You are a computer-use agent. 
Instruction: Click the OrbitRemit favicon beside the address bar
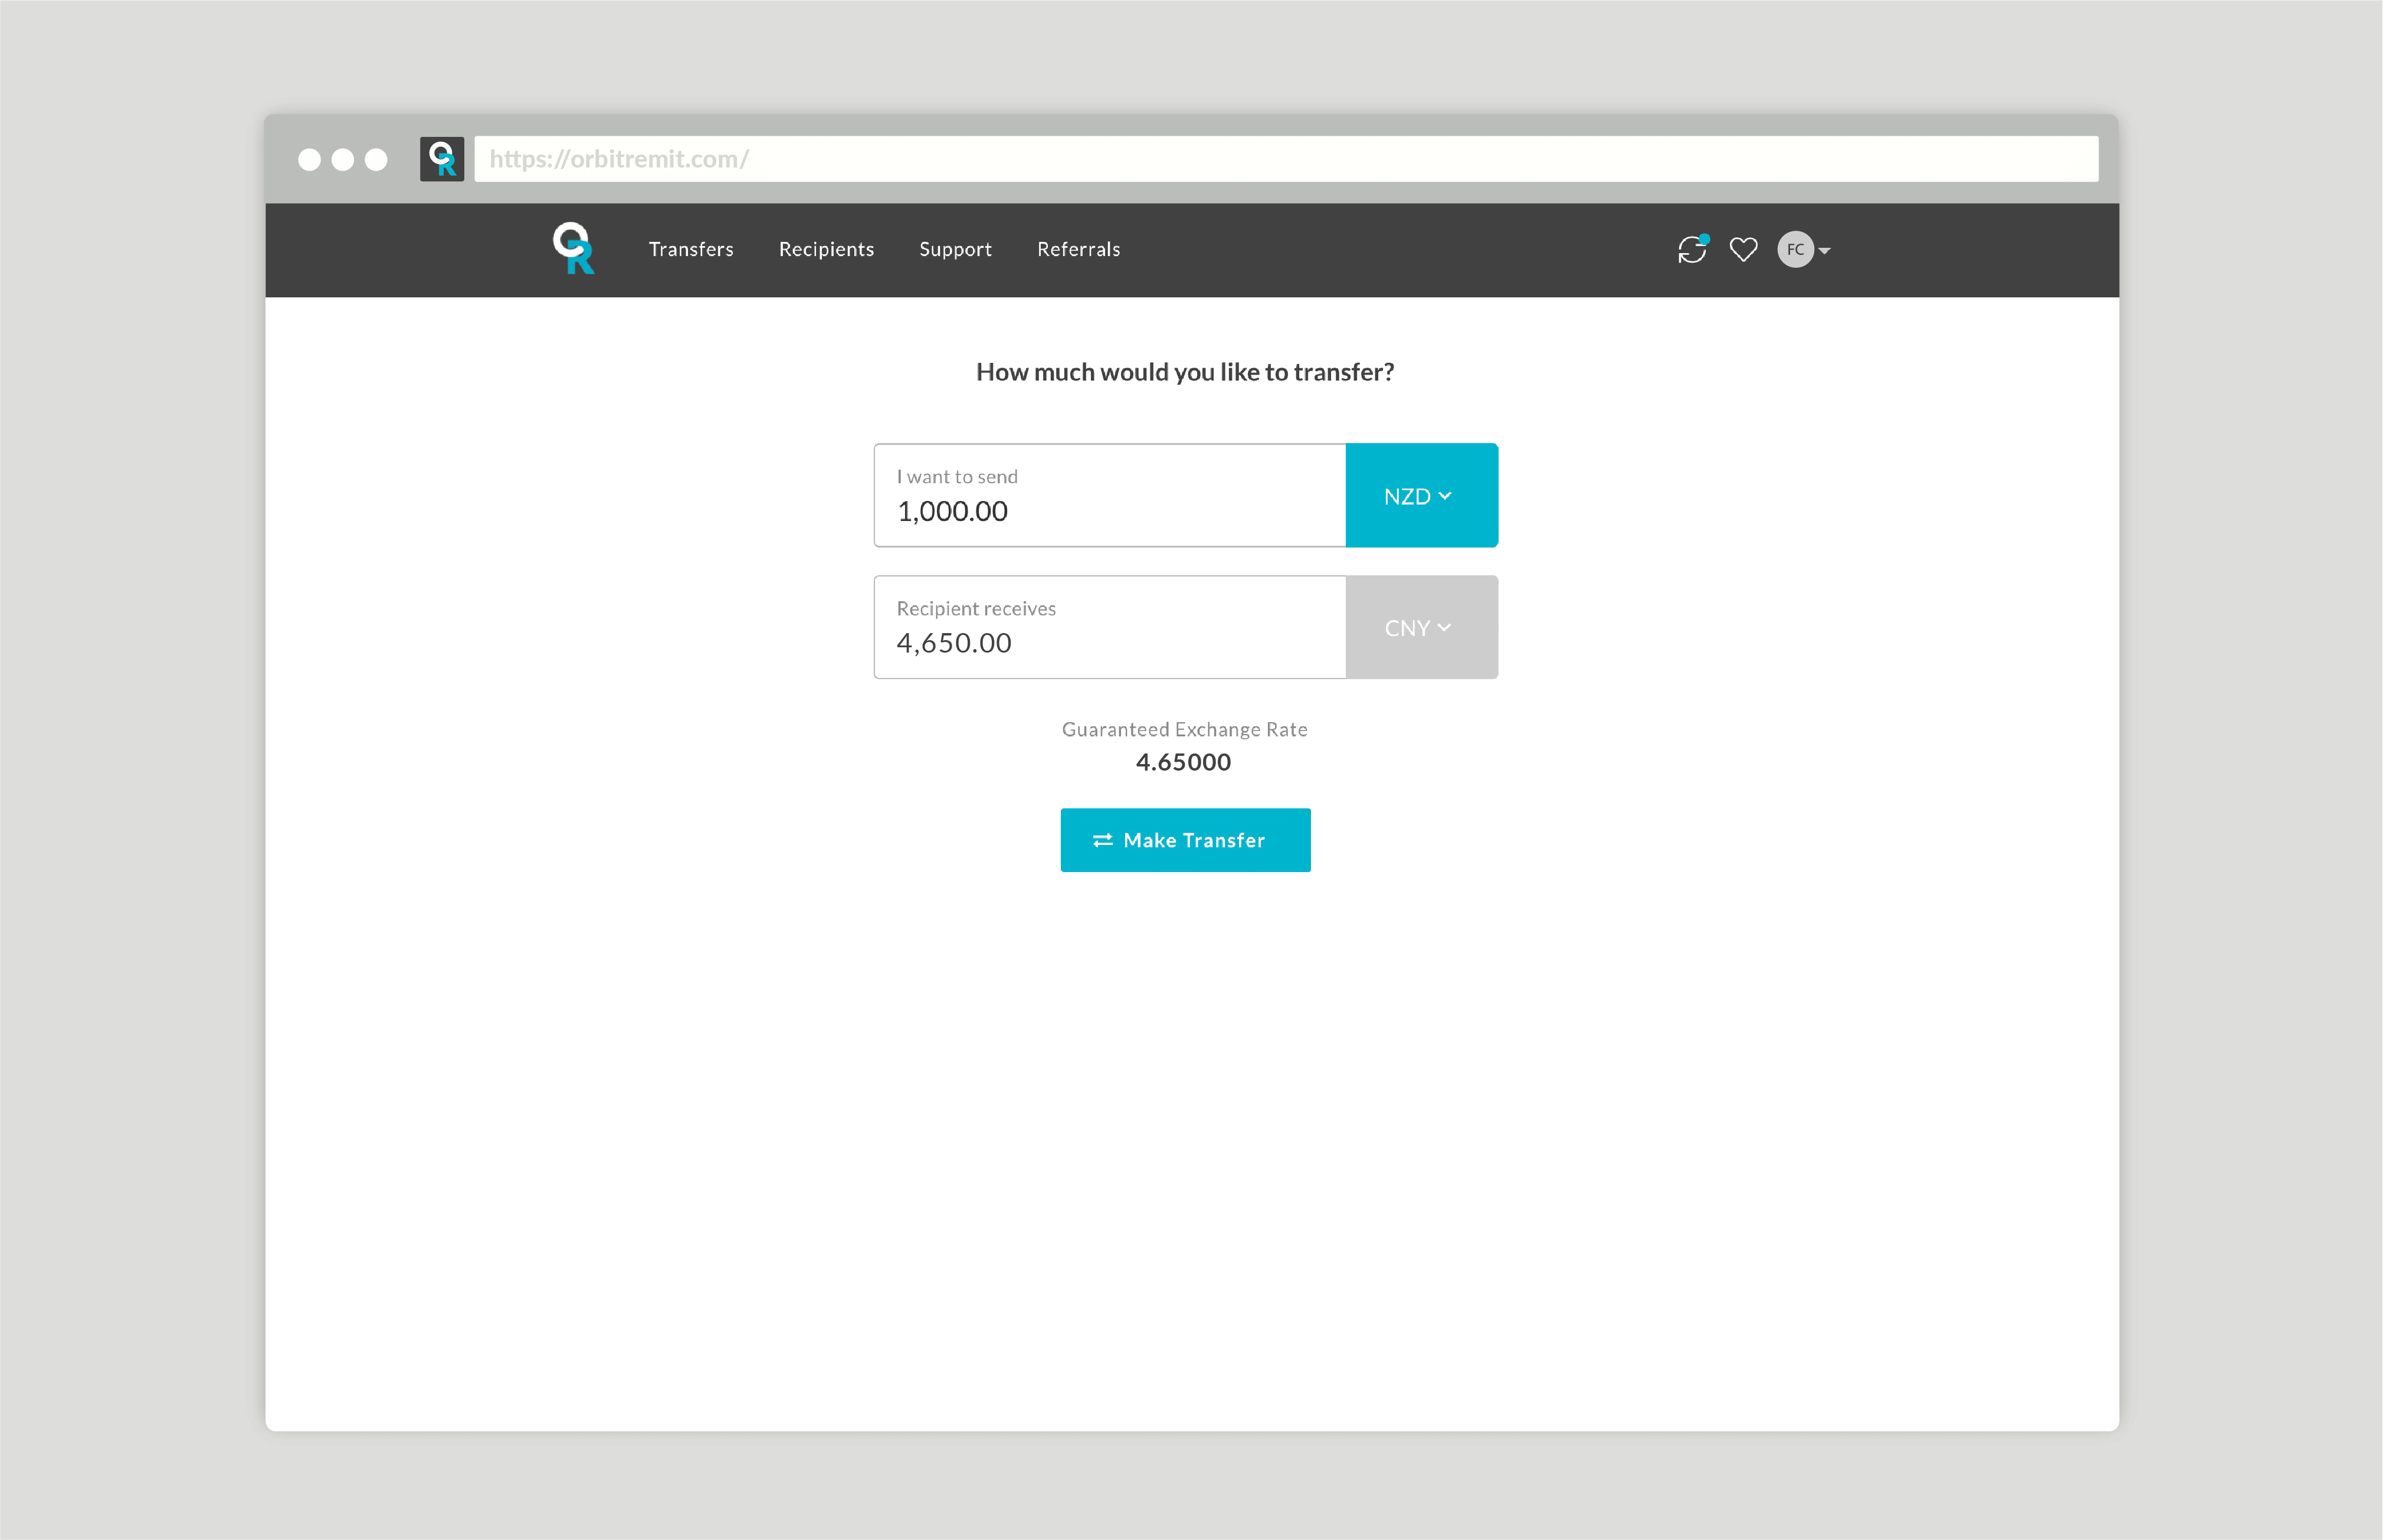(x=443, y=158)
